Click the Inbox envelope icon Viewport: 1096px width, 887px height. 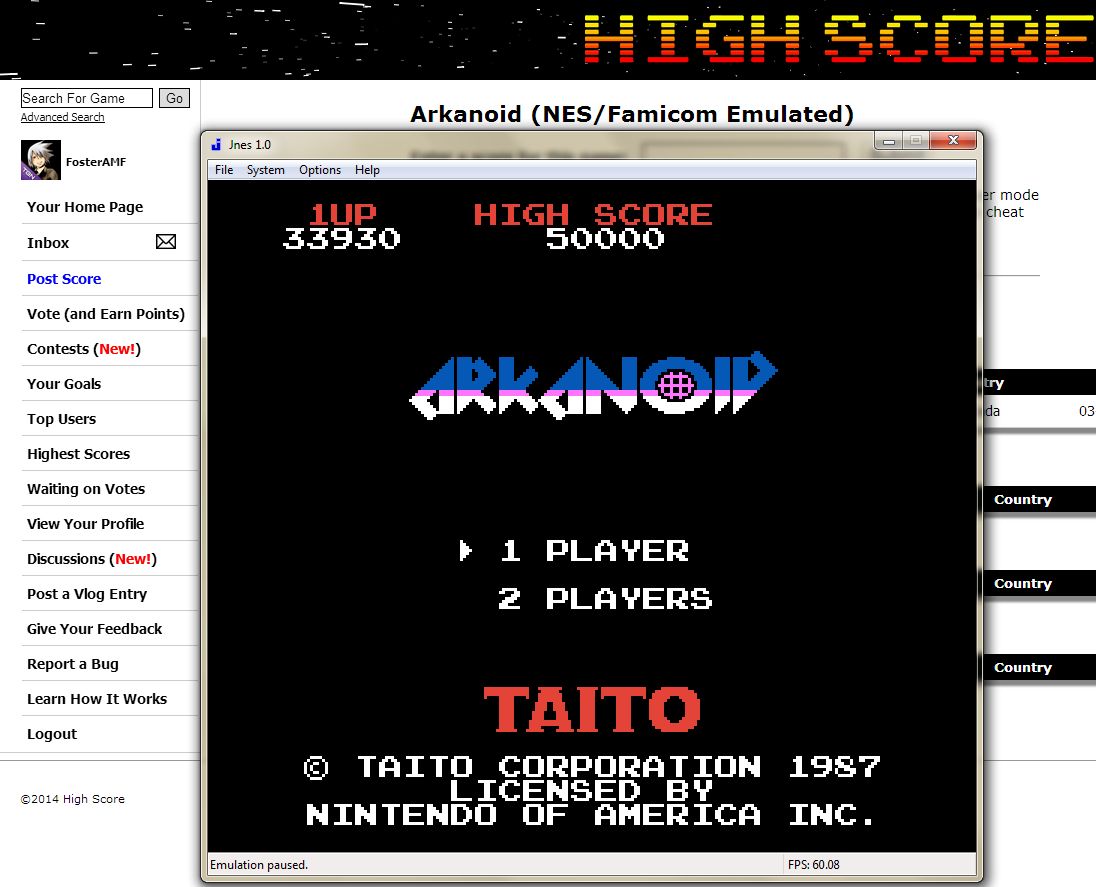[166, 242]
